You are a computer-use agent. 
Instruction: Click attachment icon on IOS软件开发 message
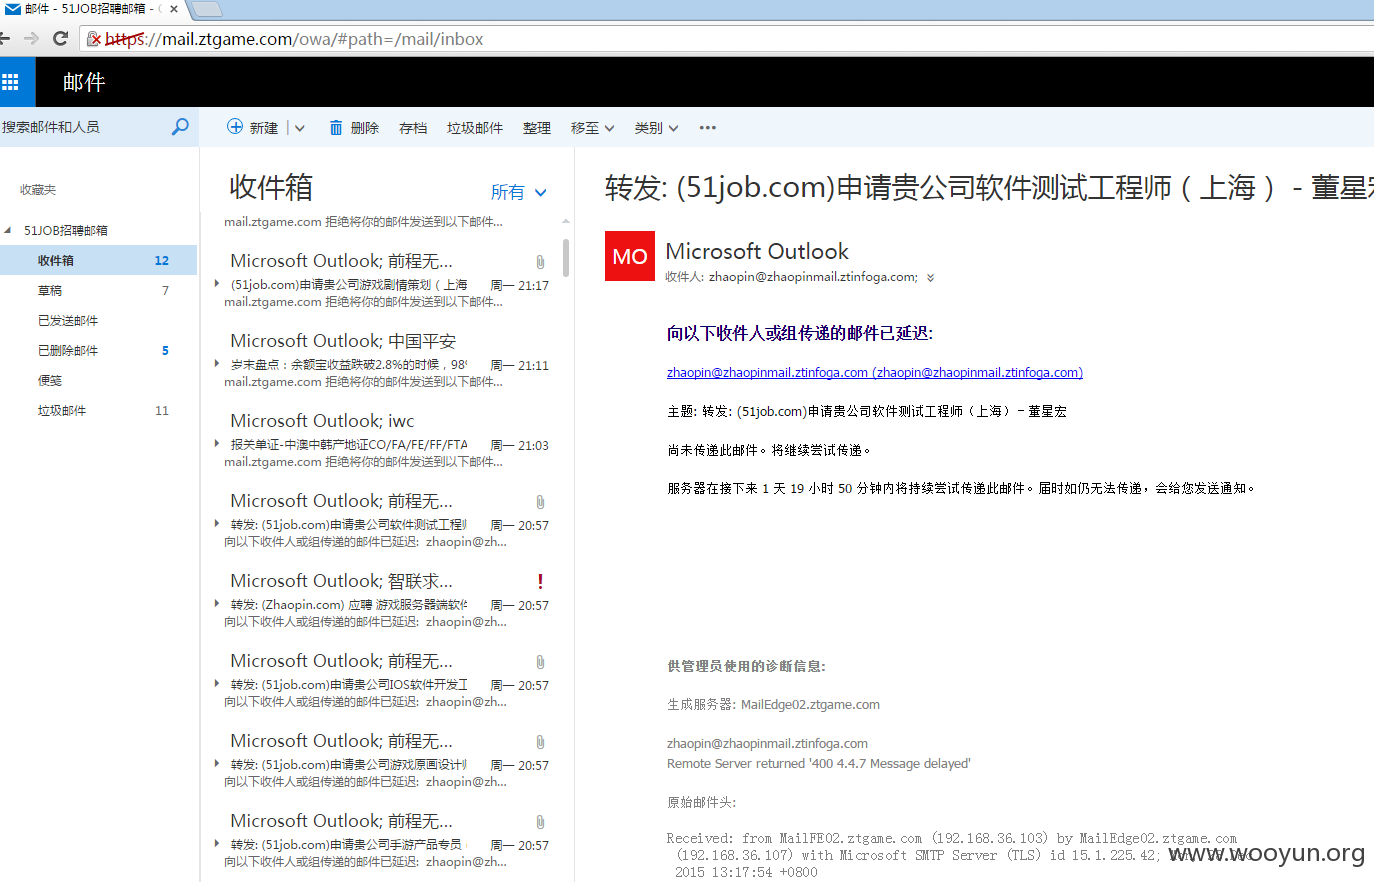[540, 662]
